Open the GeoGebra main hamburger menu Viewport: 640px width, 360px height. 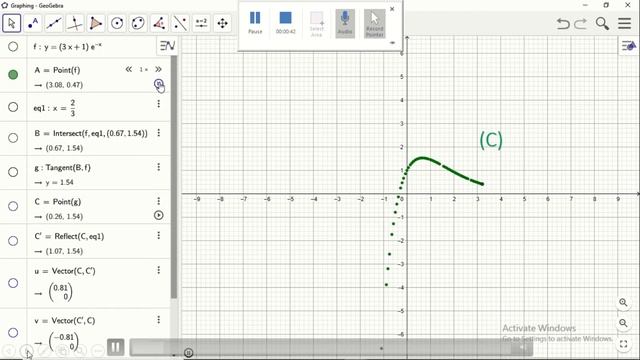(624, 23)
